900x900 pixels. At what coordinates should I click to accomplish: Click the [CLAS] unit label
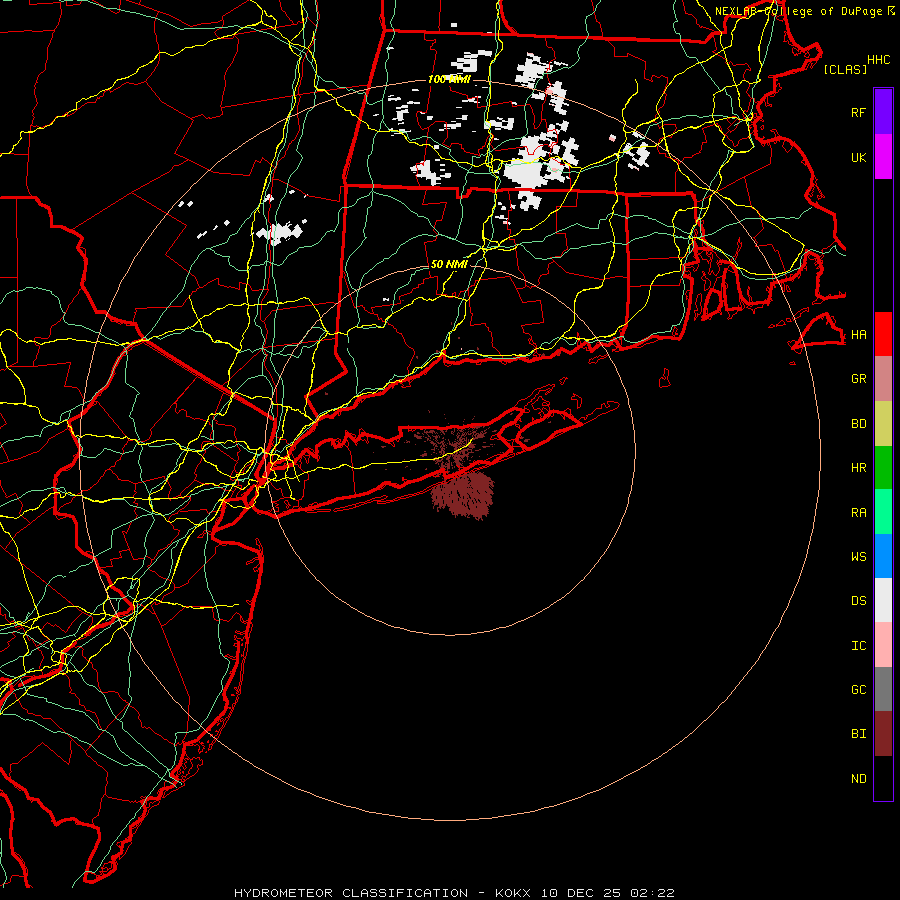(x=845, y=69)
